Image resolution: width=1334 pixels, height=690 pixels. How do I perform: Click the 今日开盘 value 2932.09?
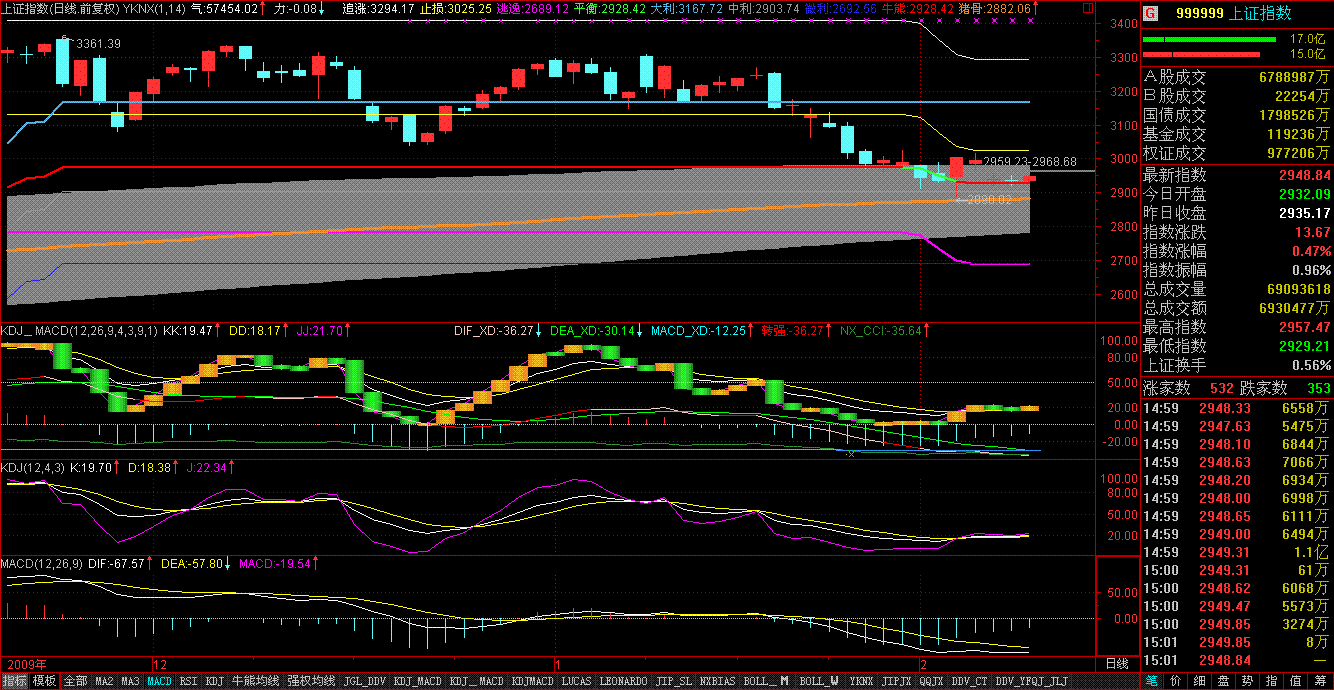(x=1304, y=194)
